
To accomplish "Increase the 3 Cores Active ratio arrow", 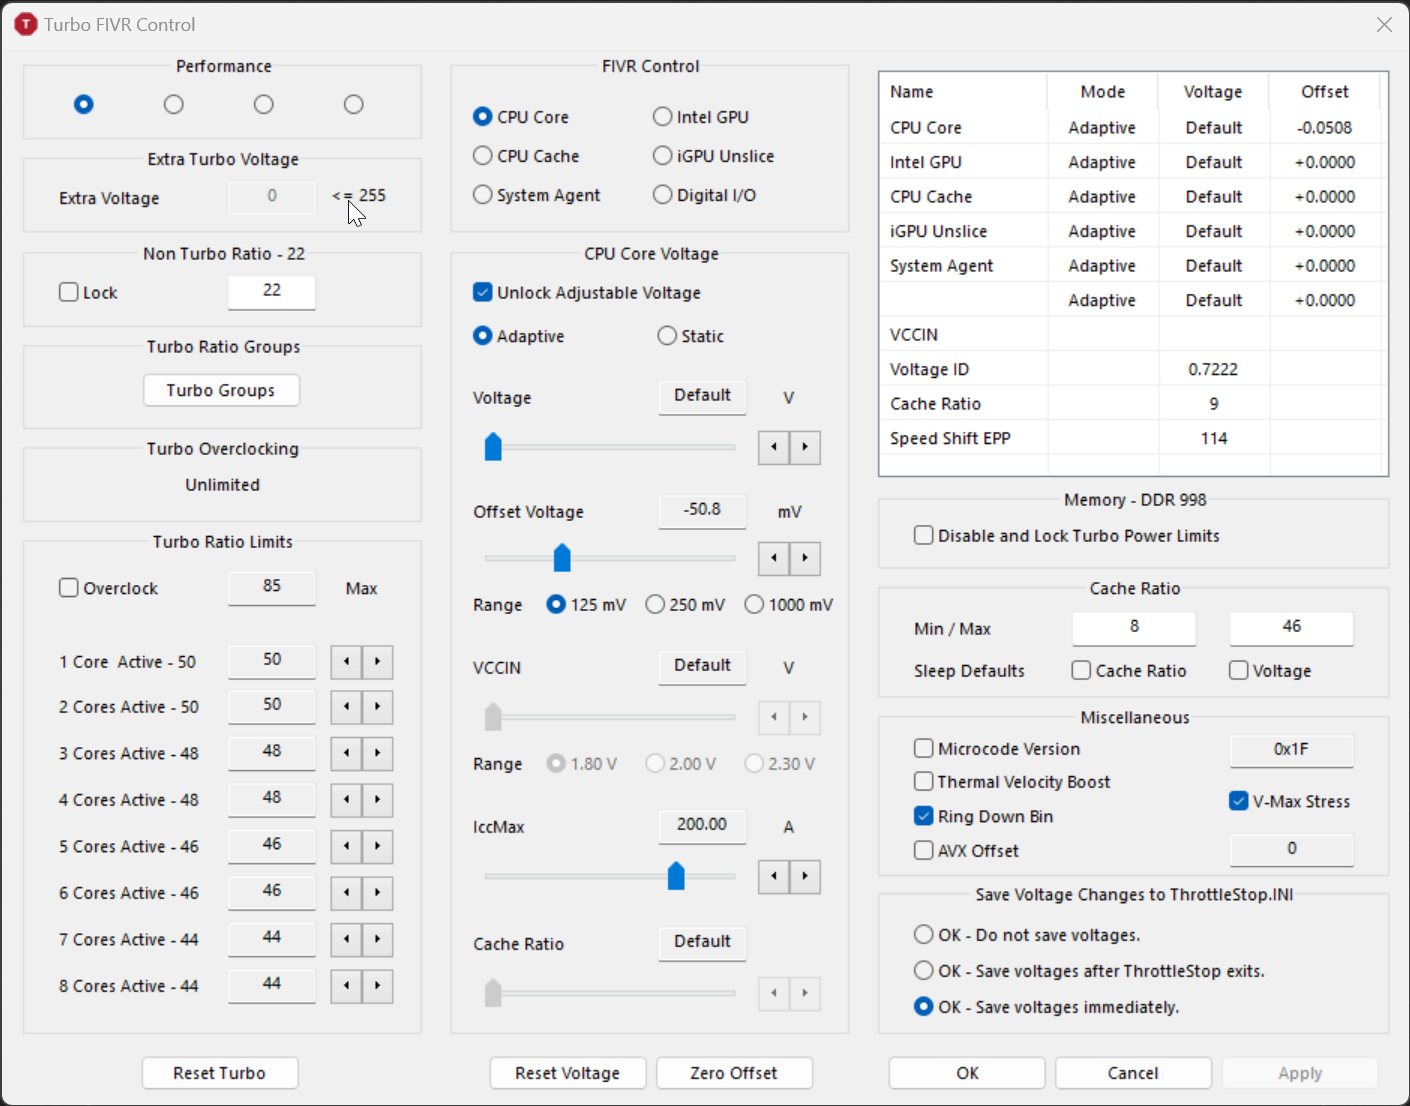I will pos(377,753).
